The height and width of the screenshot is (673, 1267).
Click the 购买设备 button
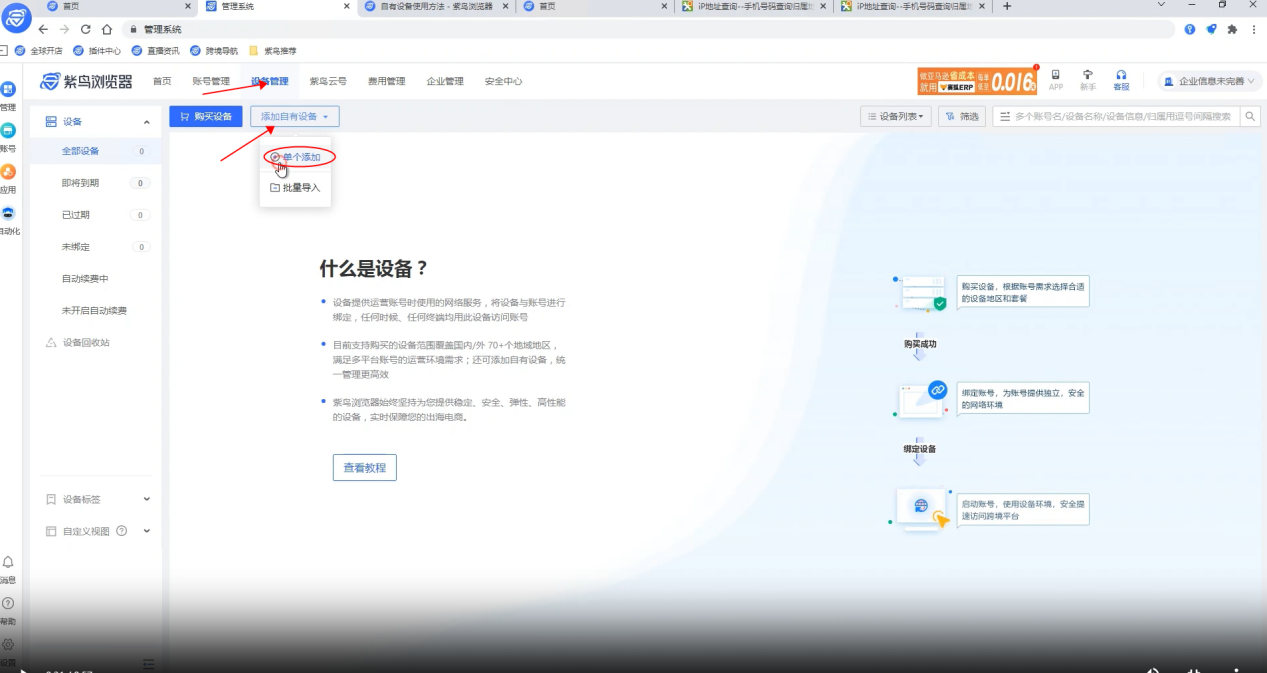[205, 117]
